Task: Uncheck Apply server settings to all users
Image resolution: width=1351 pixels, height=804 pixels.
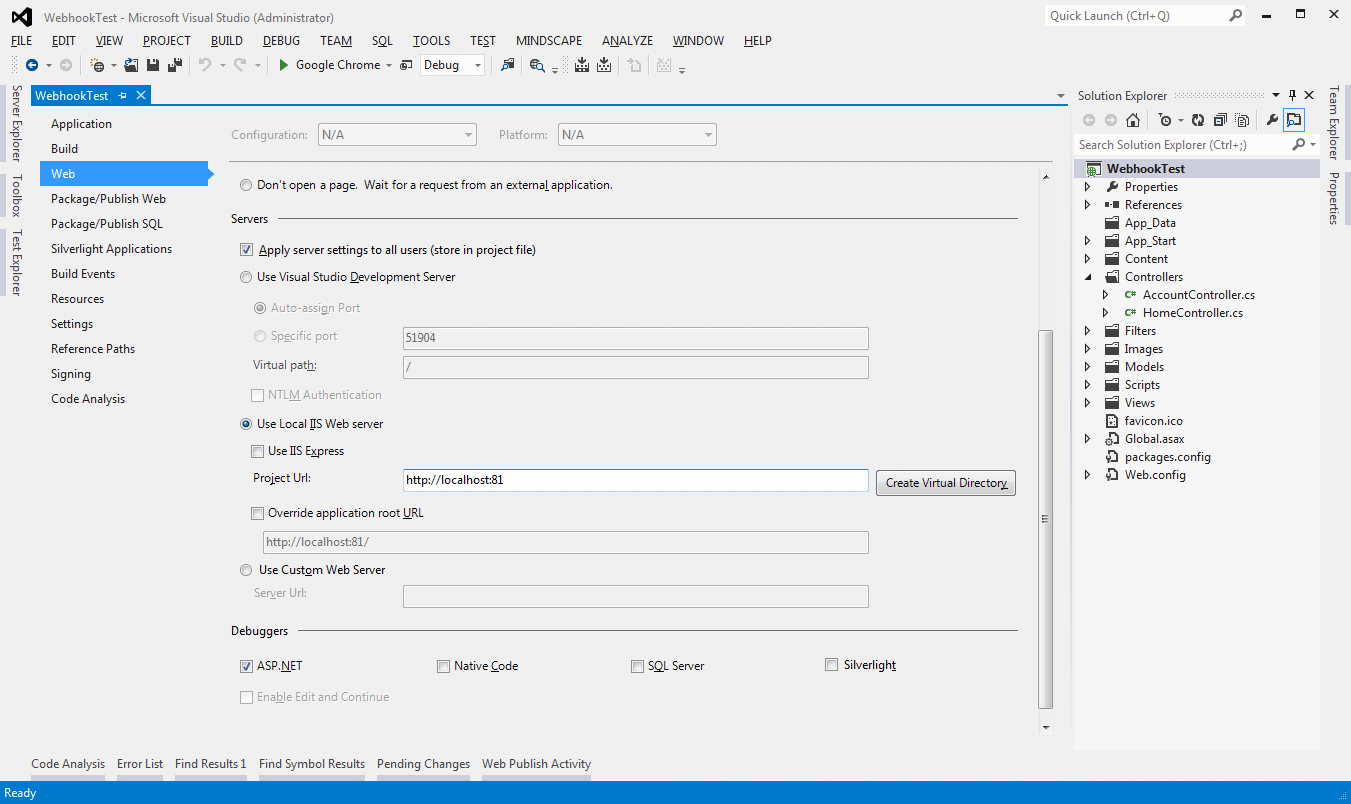Action: tap(246, 249)
